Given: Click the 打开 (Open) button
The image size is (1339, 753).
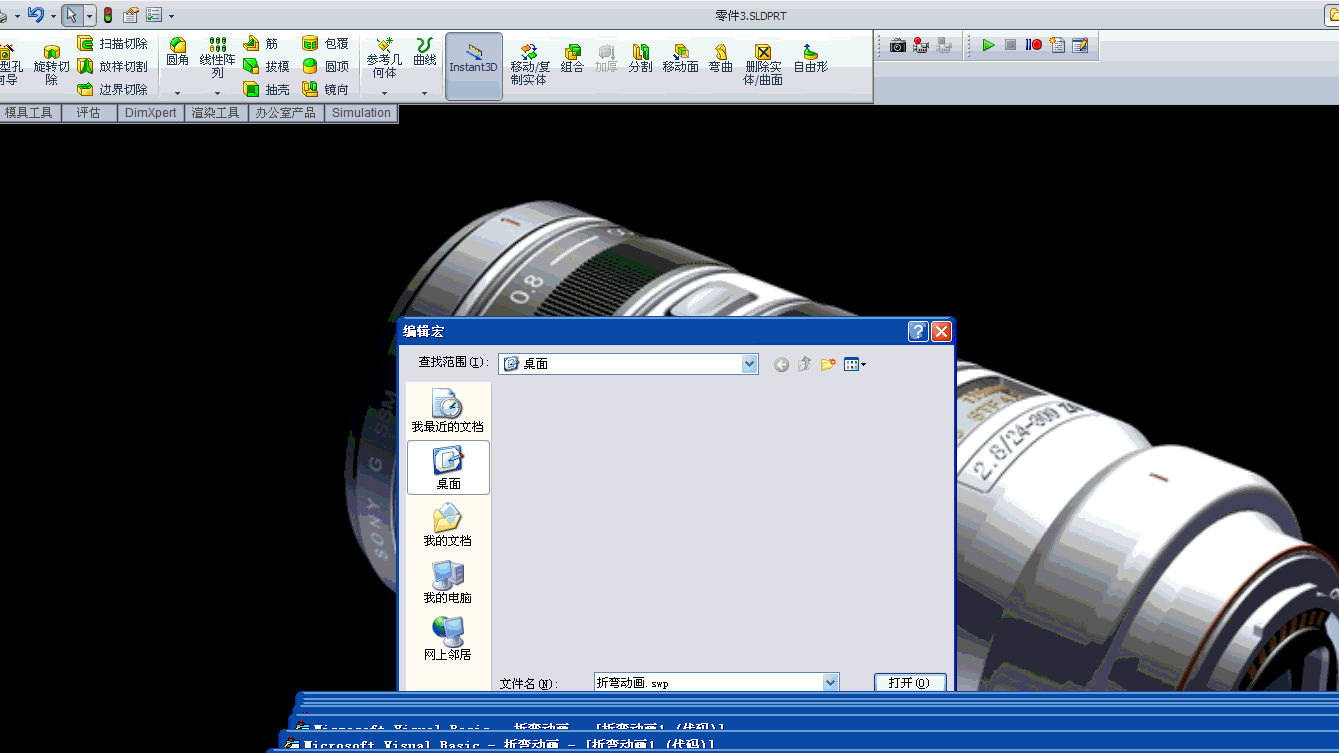Looking at the screenshot, I should tap(910, 682).
